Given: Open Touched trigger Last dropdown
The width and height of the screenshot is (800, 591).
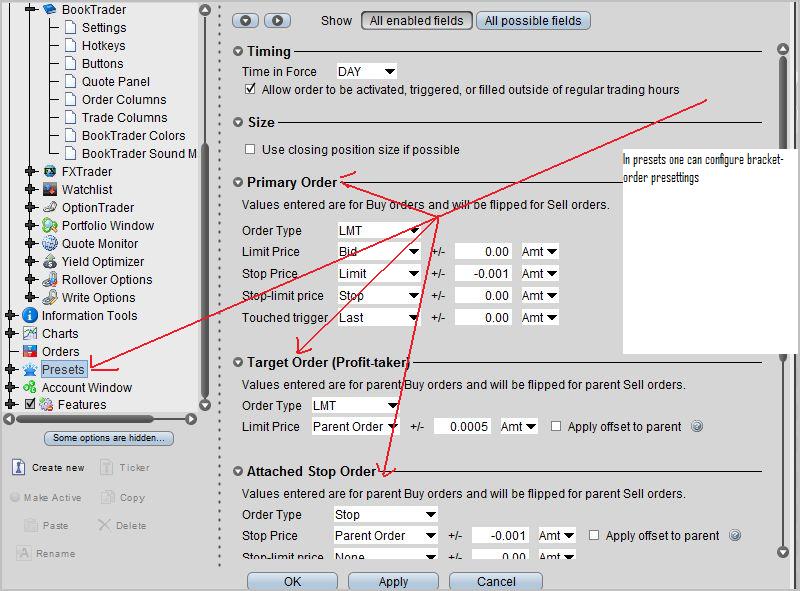Looking at the screenshot, I should pyautogui.click(x=379, y=317).
